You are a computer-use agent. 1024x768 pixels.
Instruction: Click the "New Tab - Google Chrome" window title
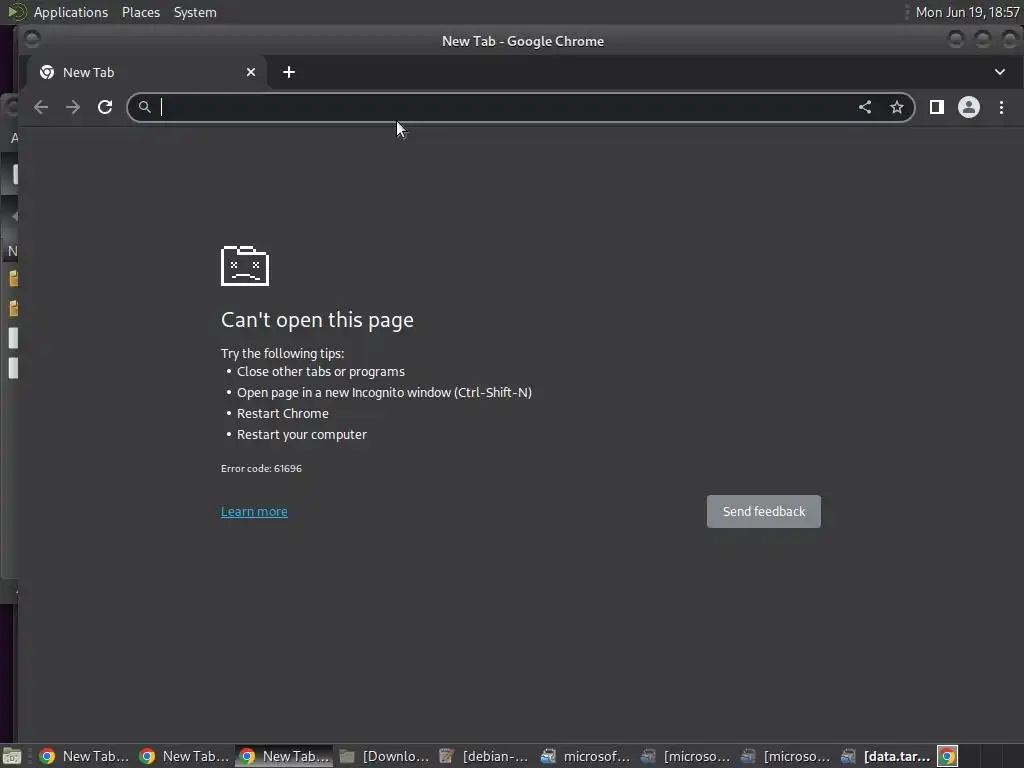point(523,41)
